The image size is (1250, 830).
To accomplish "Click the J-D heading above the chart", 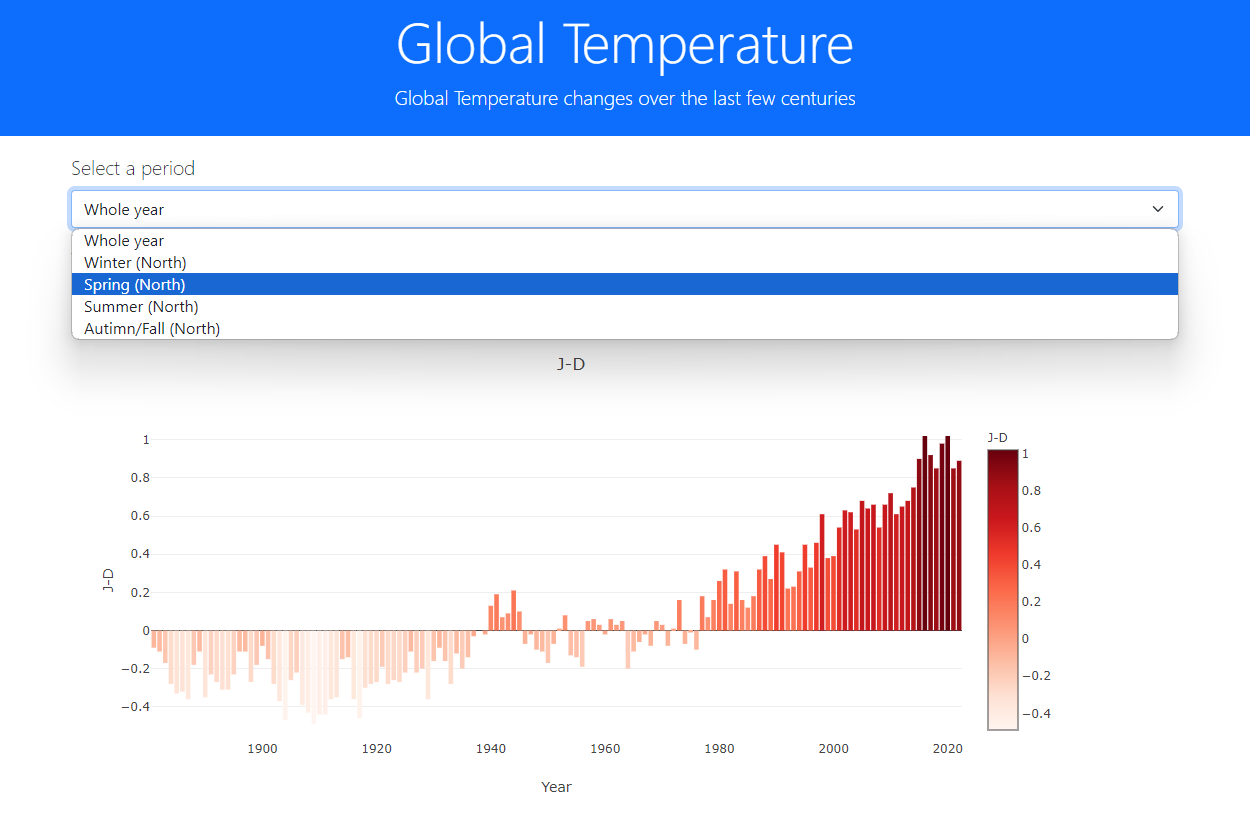I will (571, 364).
